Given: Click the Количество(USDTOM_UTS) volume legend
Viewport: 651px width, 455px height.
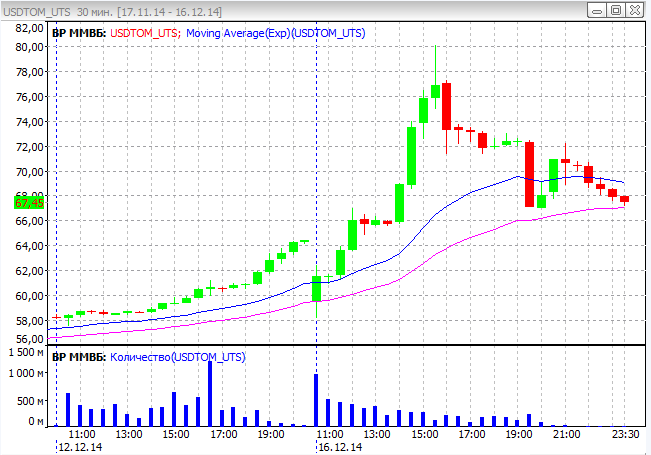Looking at the screenshot, I should pos(177,357).
